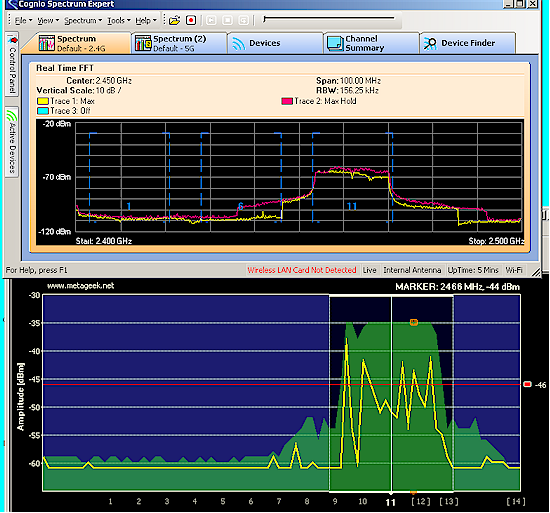This screenshot has height=513, width=550.
Task: Click the Cognio Spectrum Expert title bar icon
Action: point(12,4)
